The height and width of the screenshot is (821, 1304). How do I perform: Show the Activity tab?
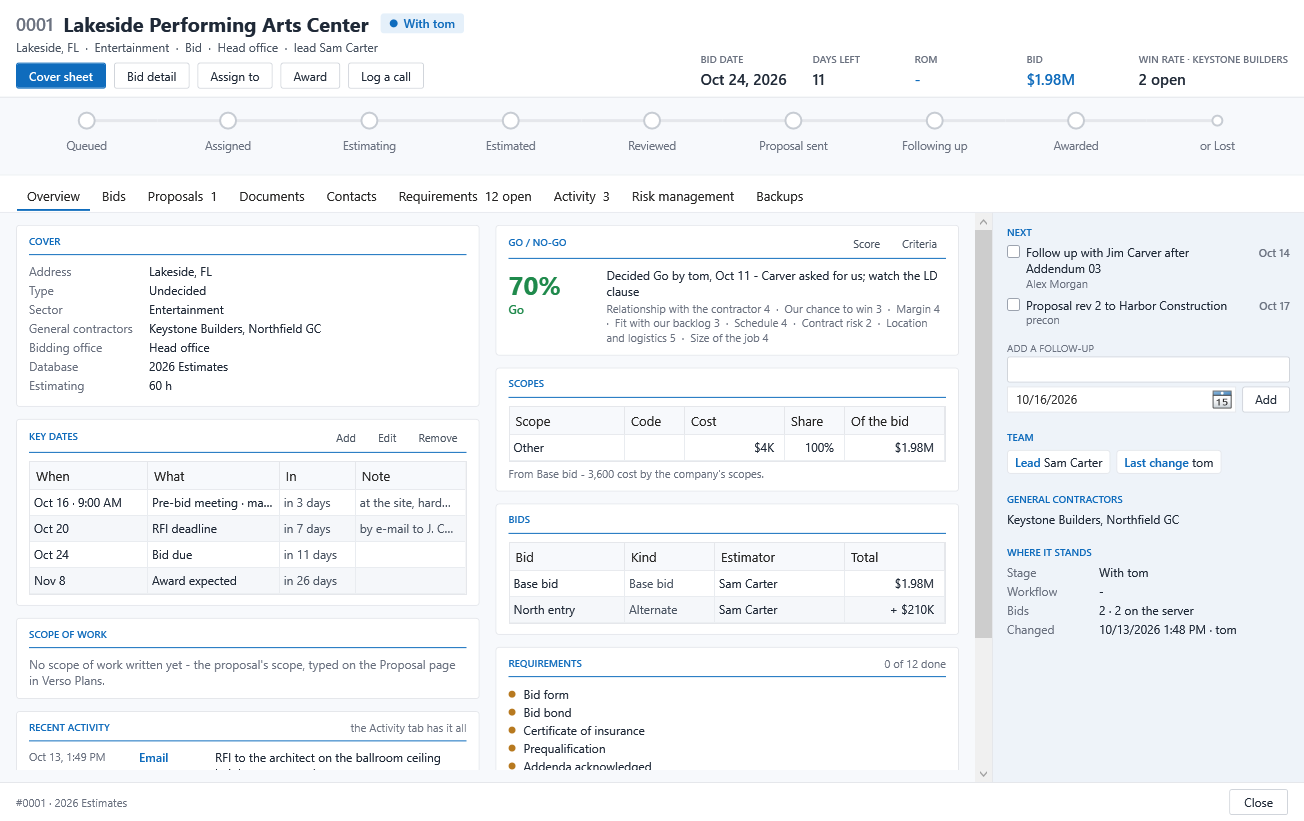[x=582, y=197]
